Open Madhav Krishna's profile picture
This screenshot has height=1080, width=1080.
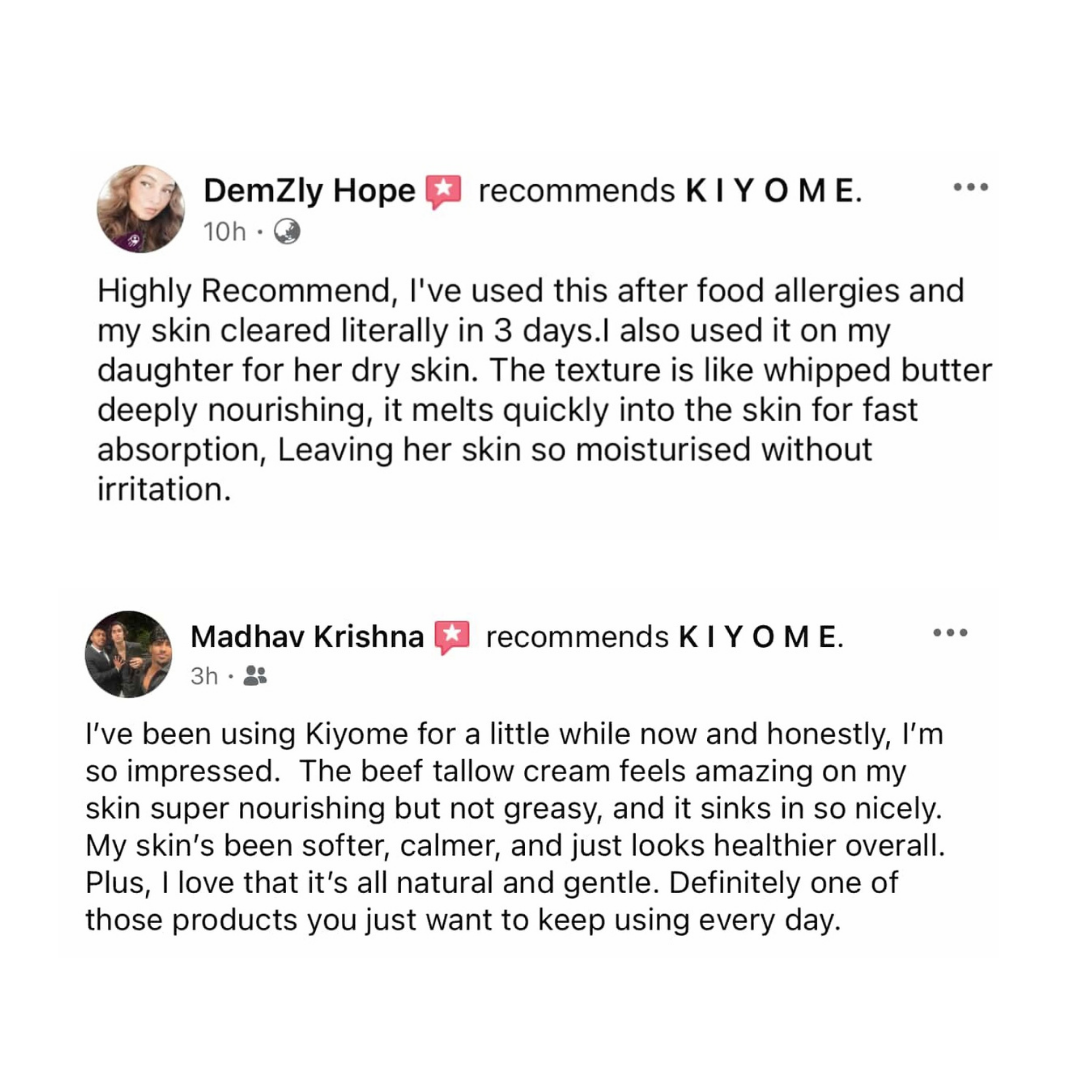coord(129,654)
